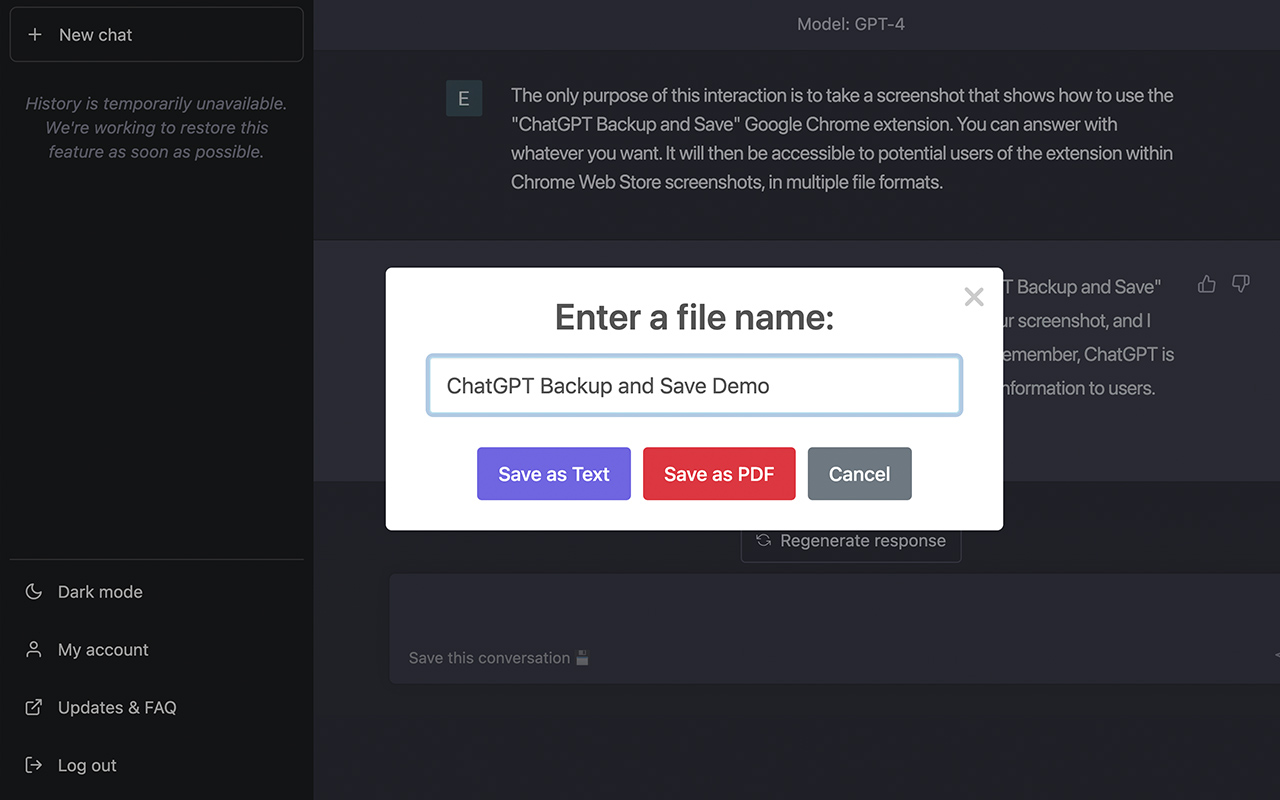Click the user prompt message text

(x=842, y=139)
